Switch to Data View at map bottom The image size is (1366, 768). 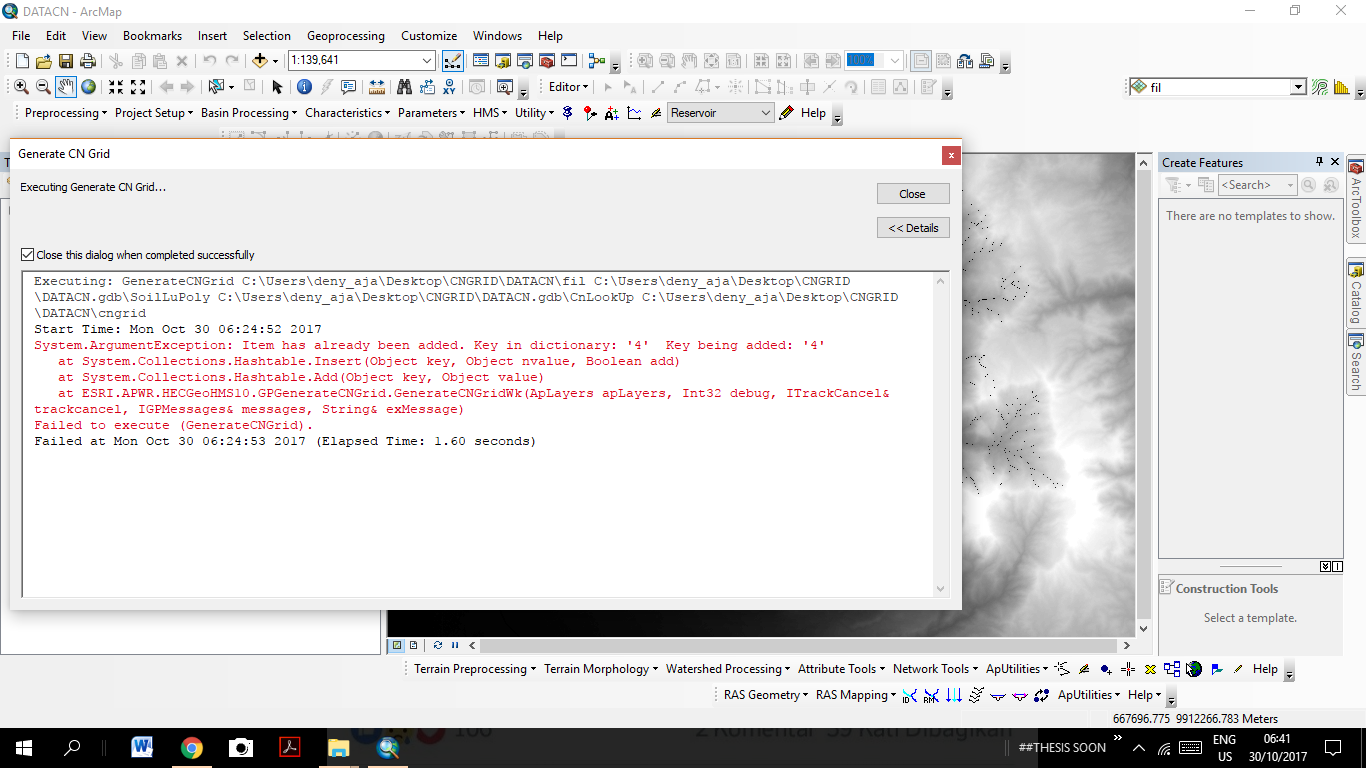397,645
